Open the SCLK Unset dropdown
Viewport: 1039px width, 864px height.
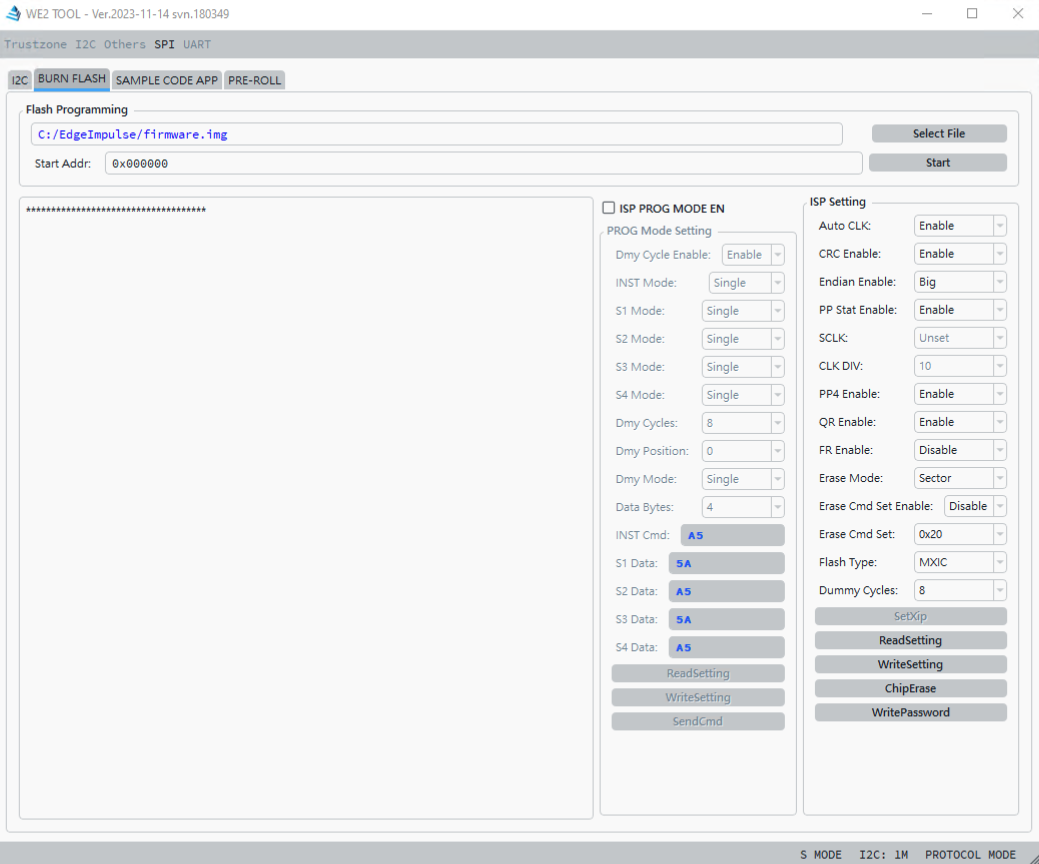point(960,338)
